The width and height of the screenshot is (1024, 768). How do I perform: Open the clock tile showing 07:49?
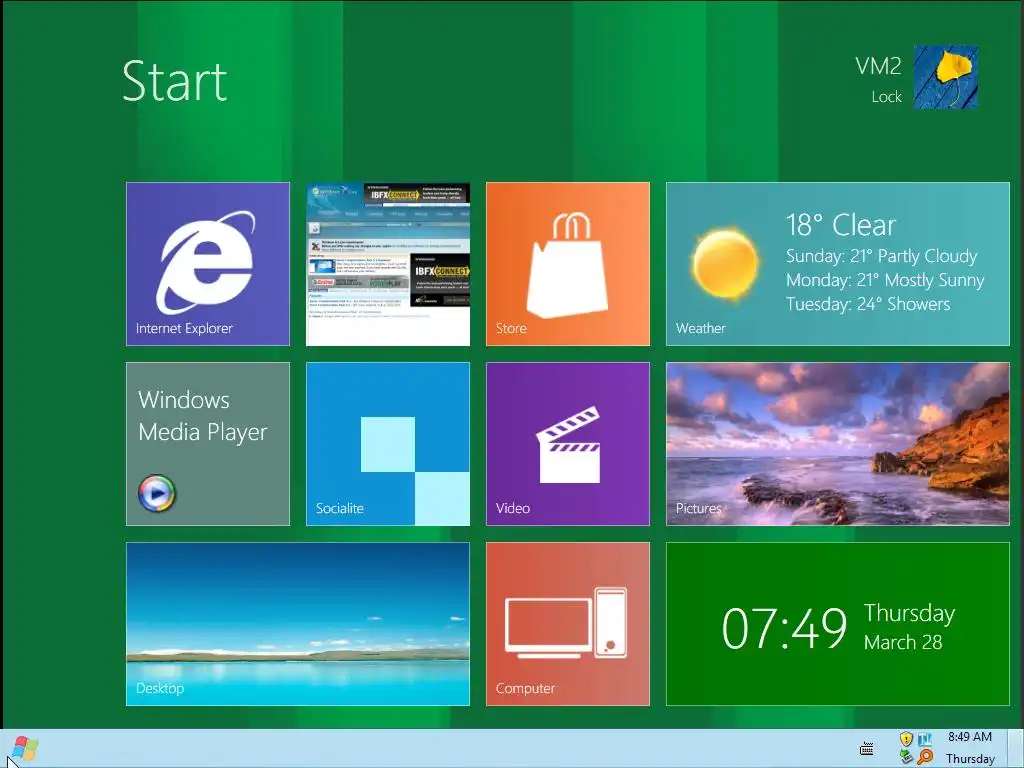[x=838, y=624]
